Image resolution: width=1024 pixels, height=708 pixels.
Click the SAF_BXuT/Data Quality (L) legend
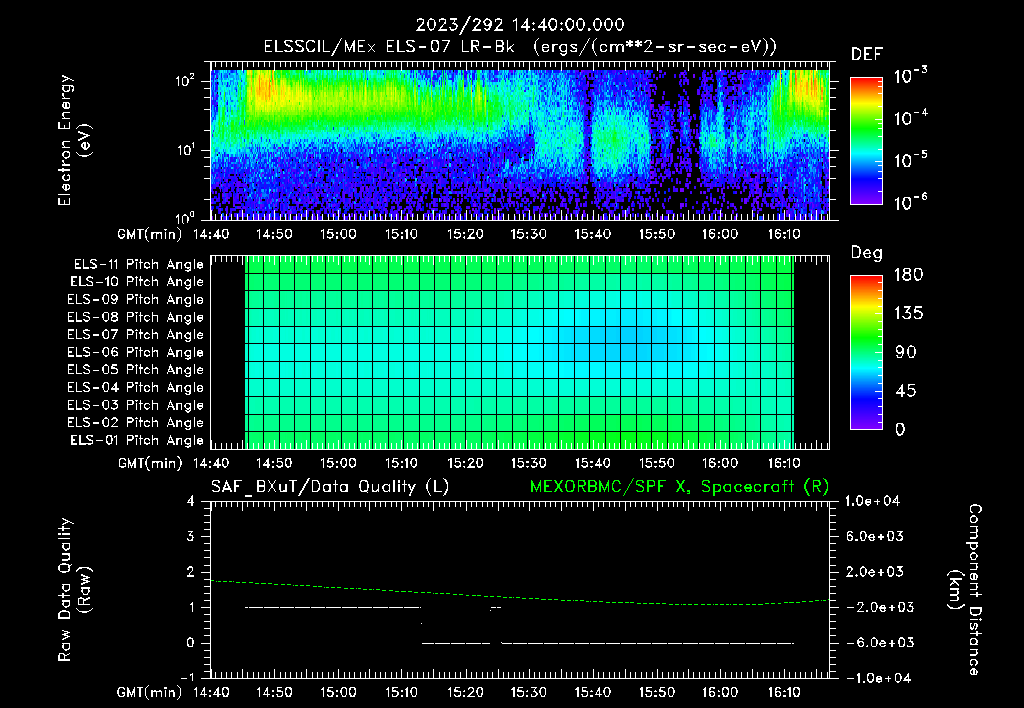(x=330, y=487)
